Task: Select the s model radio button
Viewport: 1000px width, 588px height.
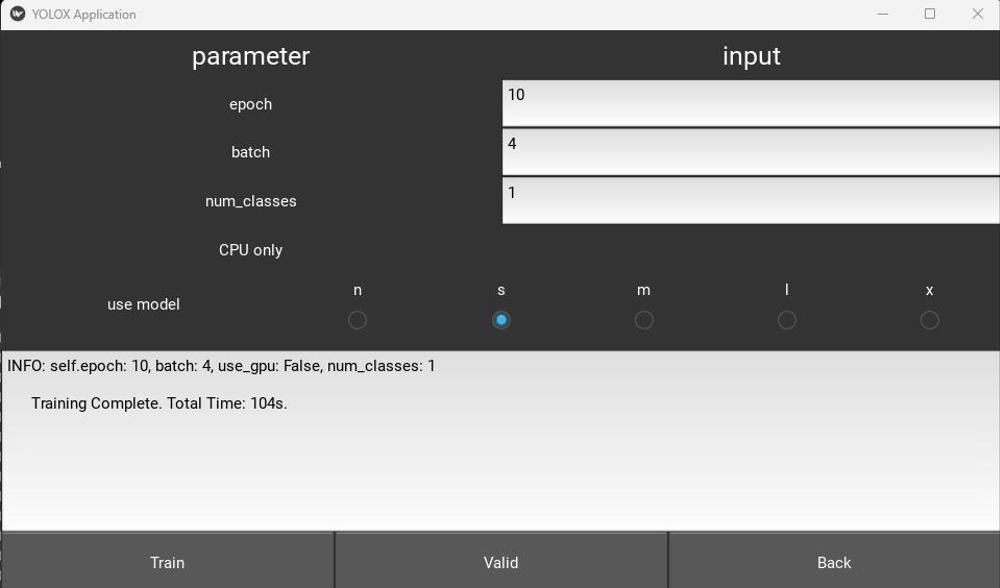Action: [x=501, y=320]
